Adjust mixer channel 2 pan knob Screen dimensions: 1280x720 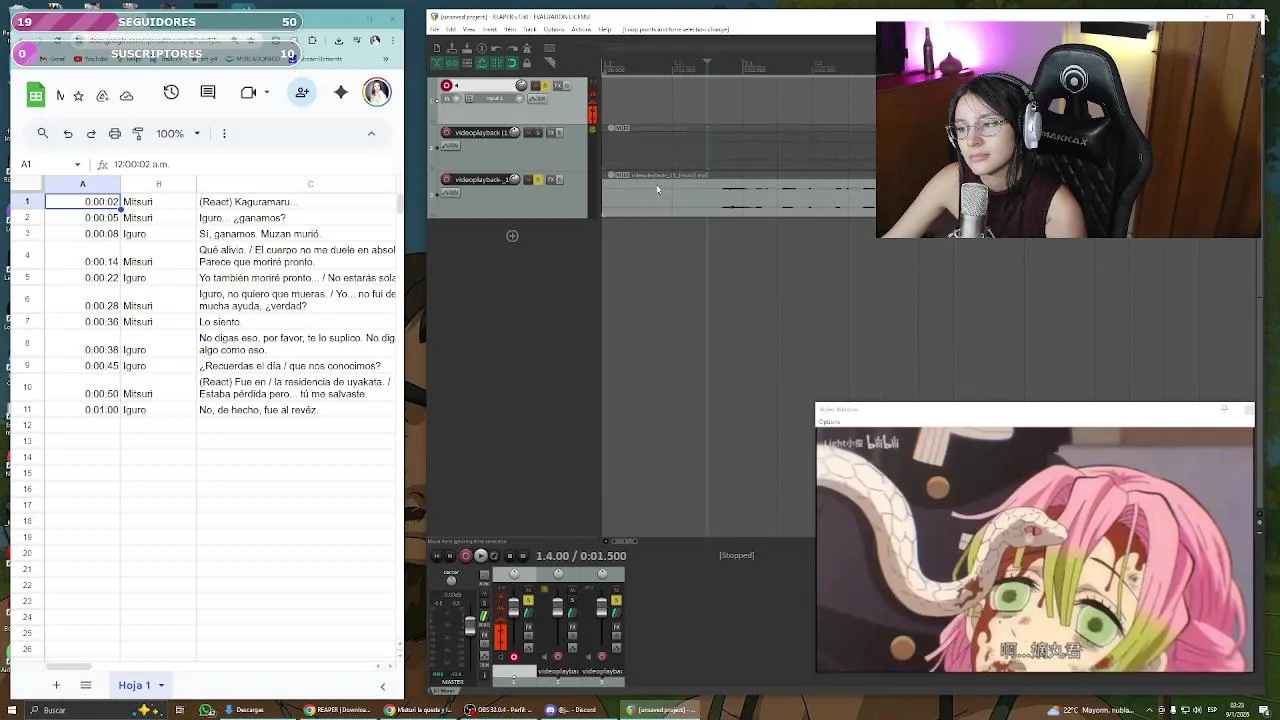pyautogui.click(x=558, y=574)
